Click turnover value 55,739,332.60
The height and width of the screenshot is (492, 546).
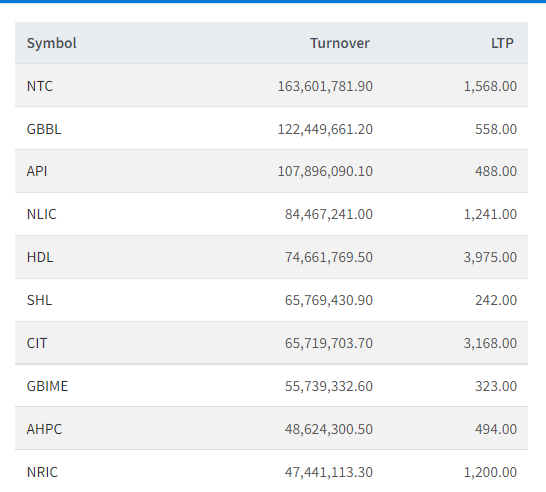click(329, 386)
